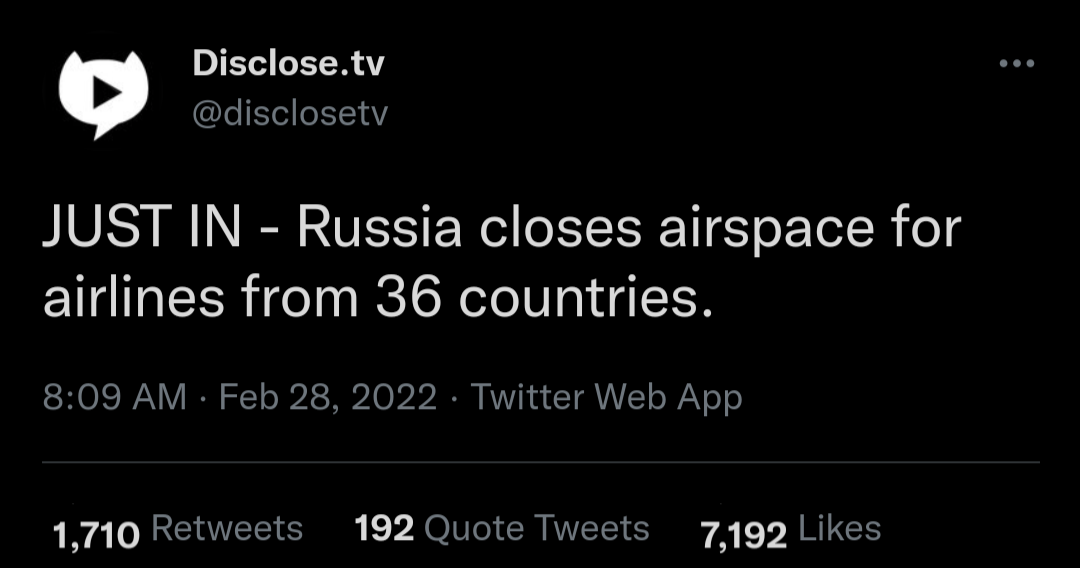
Task: Click the Feb 28, 2022 date
Action: pyautogui.click(x=327, y=398)
